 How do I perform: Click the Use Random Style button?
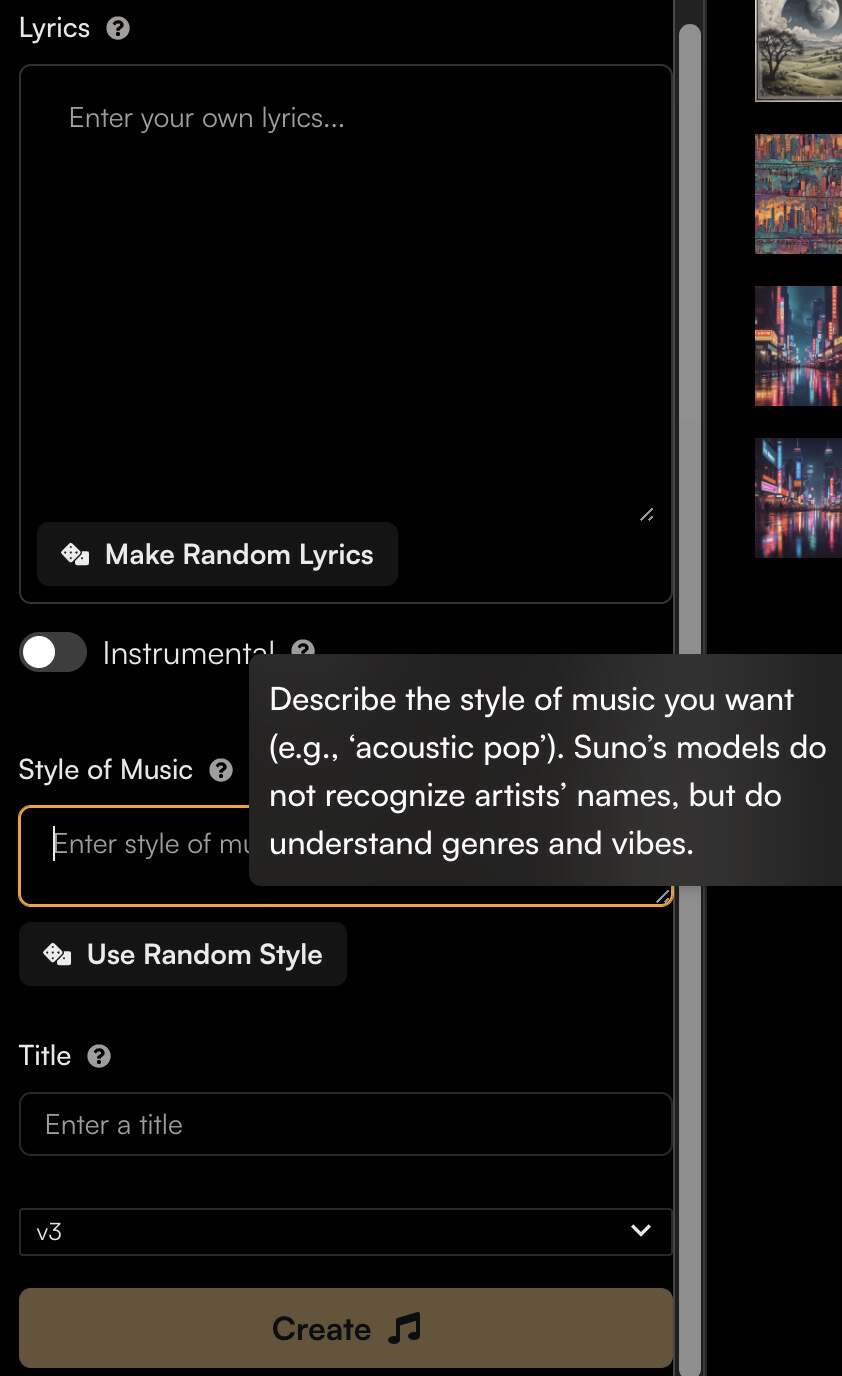coord(183,954)
